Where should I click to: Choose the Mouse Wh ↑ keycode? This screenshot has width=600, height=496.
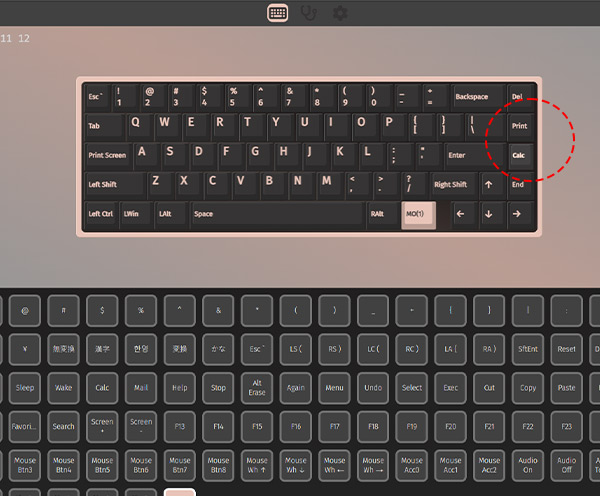(257, 465)
